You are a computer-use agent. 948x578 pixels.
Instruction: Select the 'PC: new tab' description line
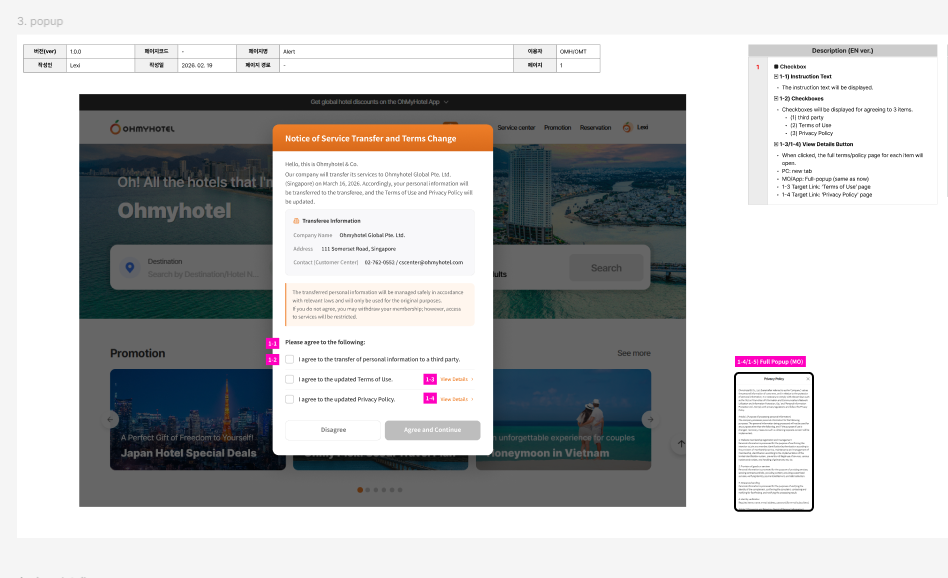(797, 171)
